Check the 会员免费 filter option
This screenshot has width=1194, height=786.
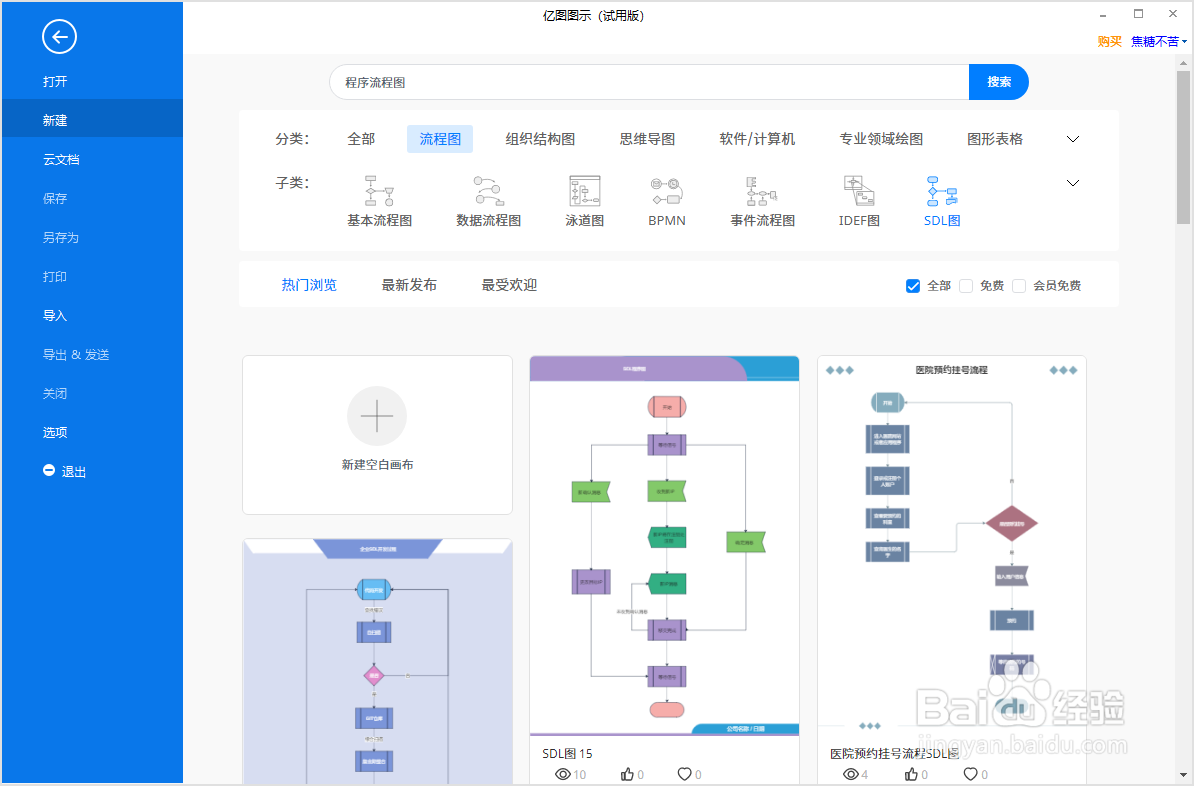(x=1019, y=285)
